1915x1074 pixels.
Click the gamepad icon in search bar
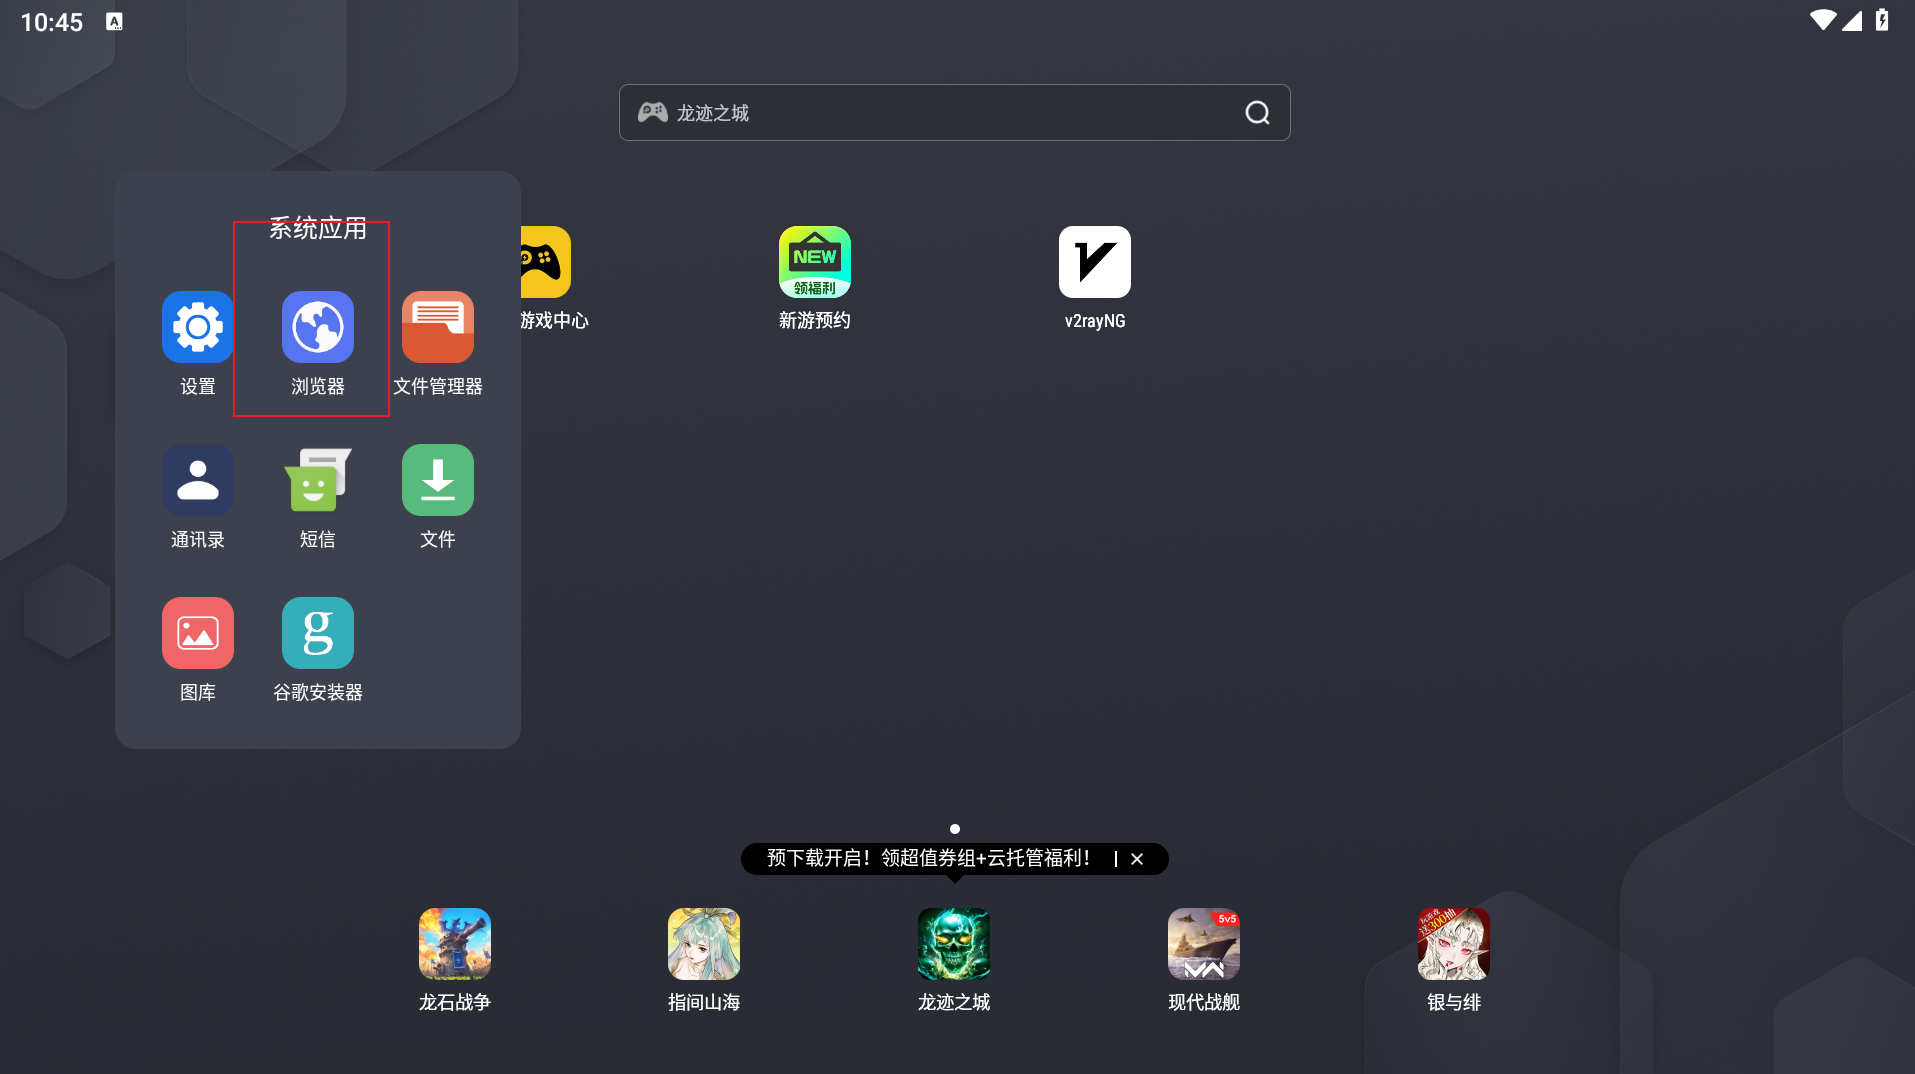(x=653, y=112)
